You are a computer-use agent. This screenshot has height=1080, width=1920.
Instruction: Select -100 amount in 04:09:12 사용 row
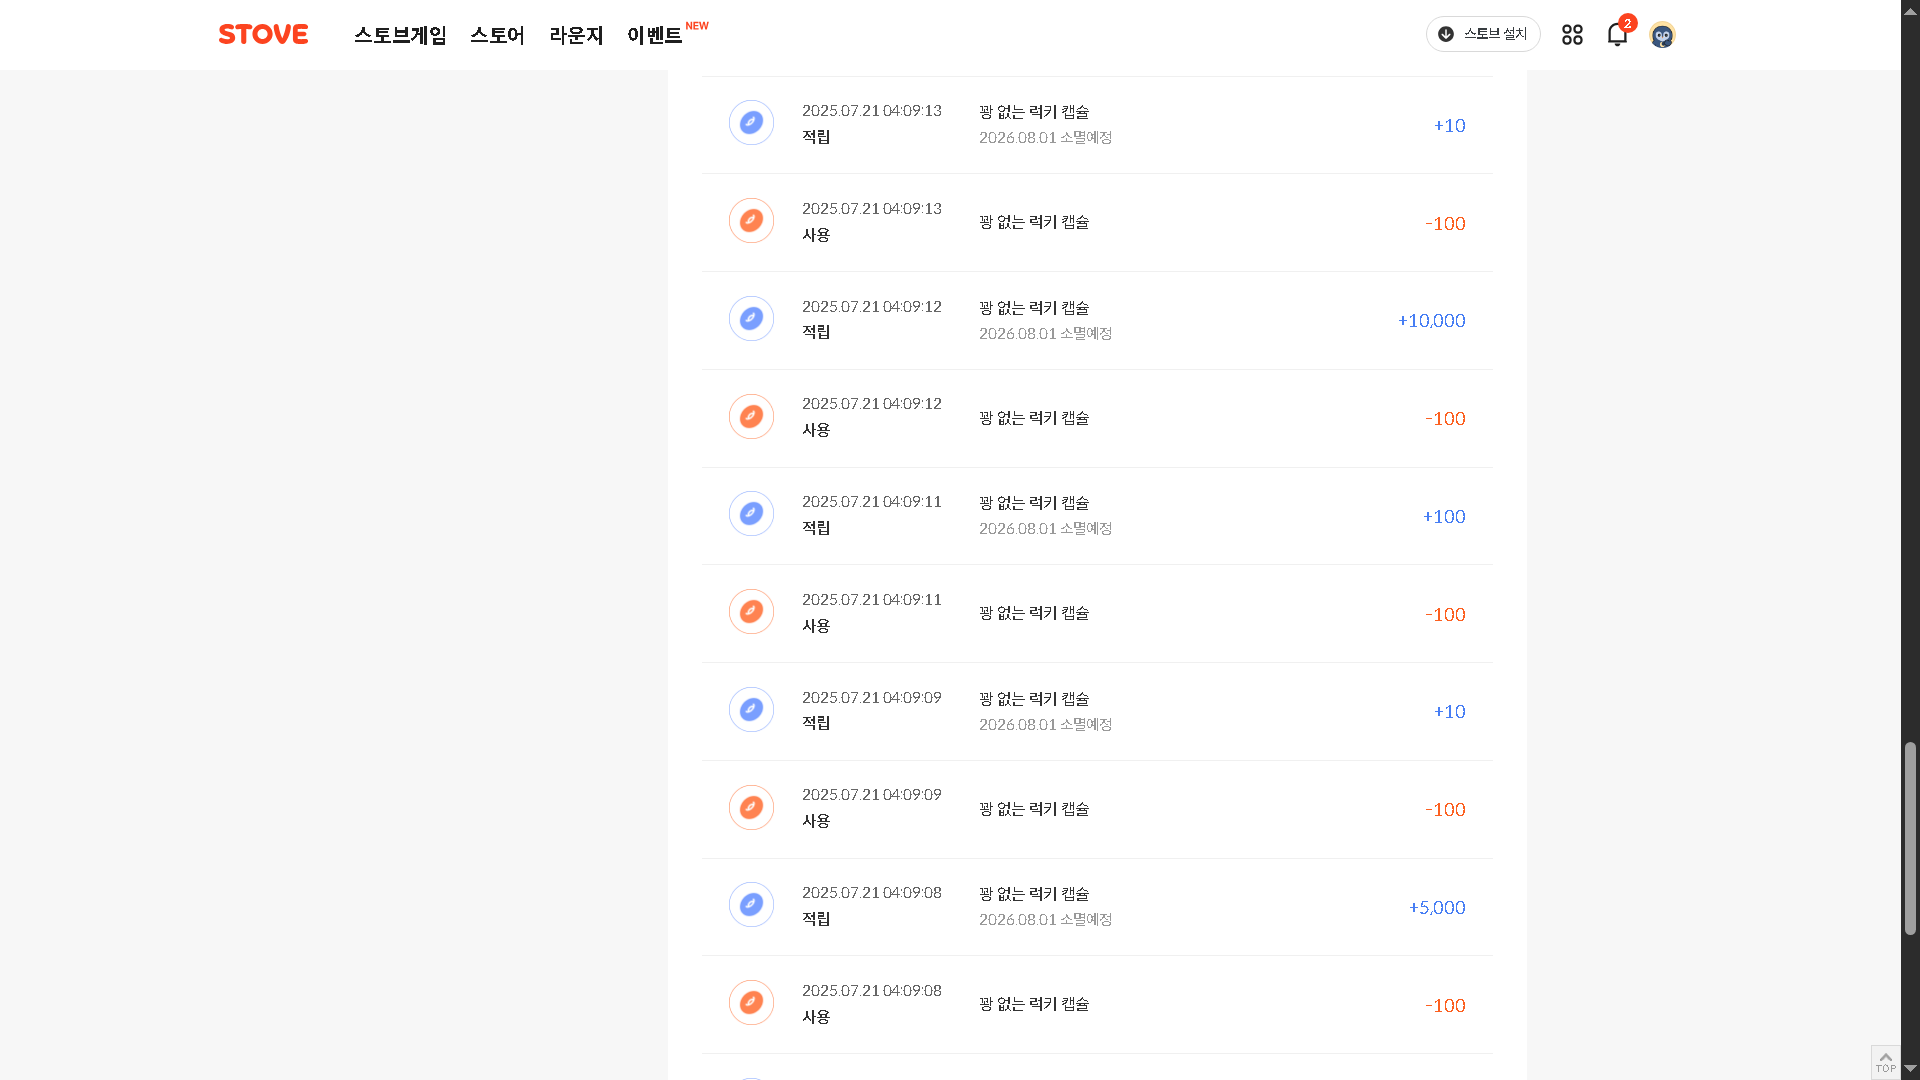(1445, 419)
